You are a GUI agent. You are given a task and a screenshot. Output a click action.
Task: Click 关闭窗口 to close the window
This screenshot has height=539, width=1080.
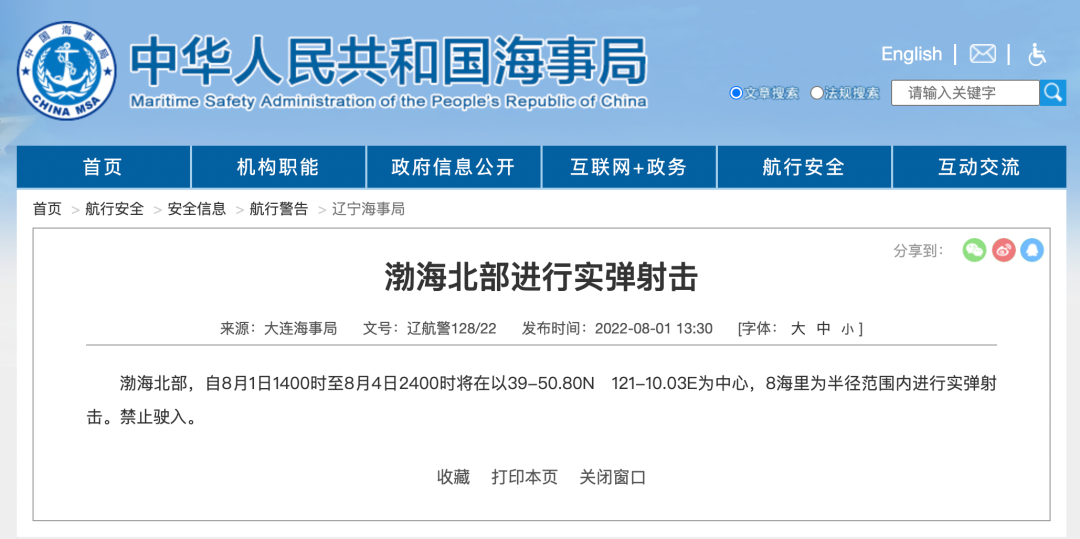(613, 477)
